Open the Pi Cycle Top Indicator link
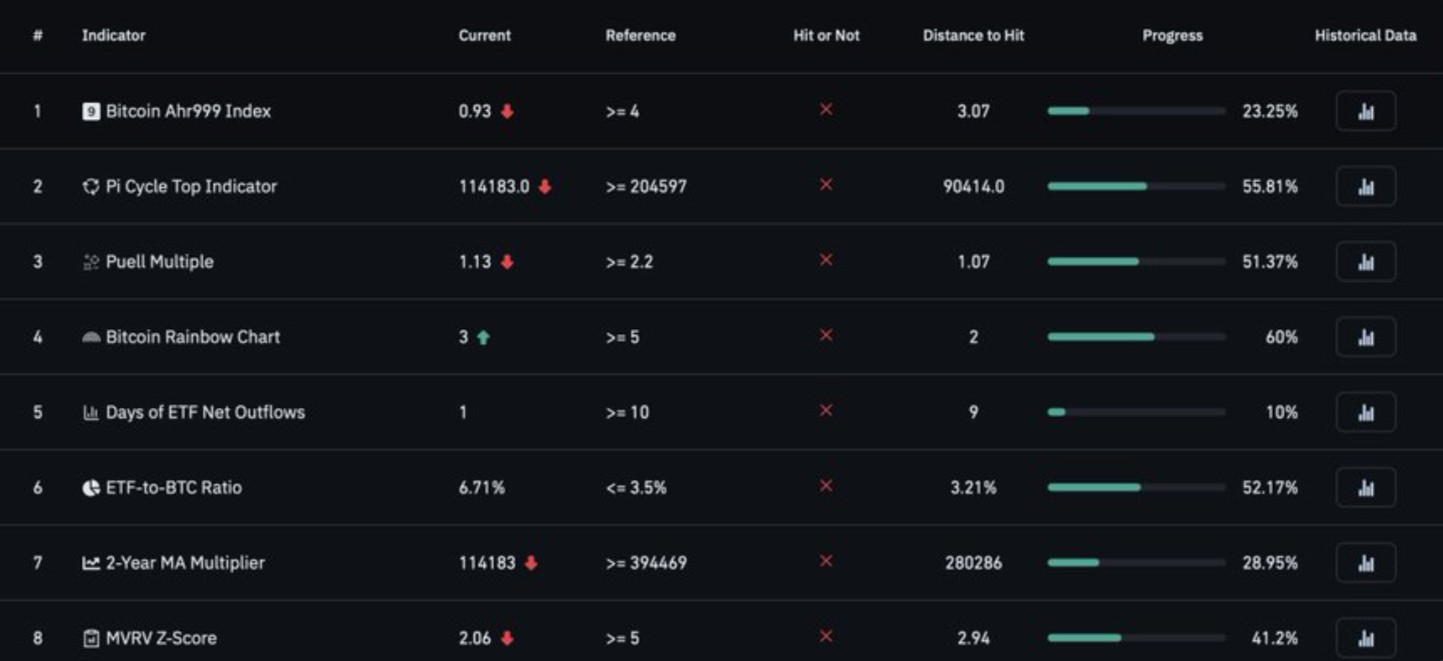The image size is (1443, 661). pos(191,186)
